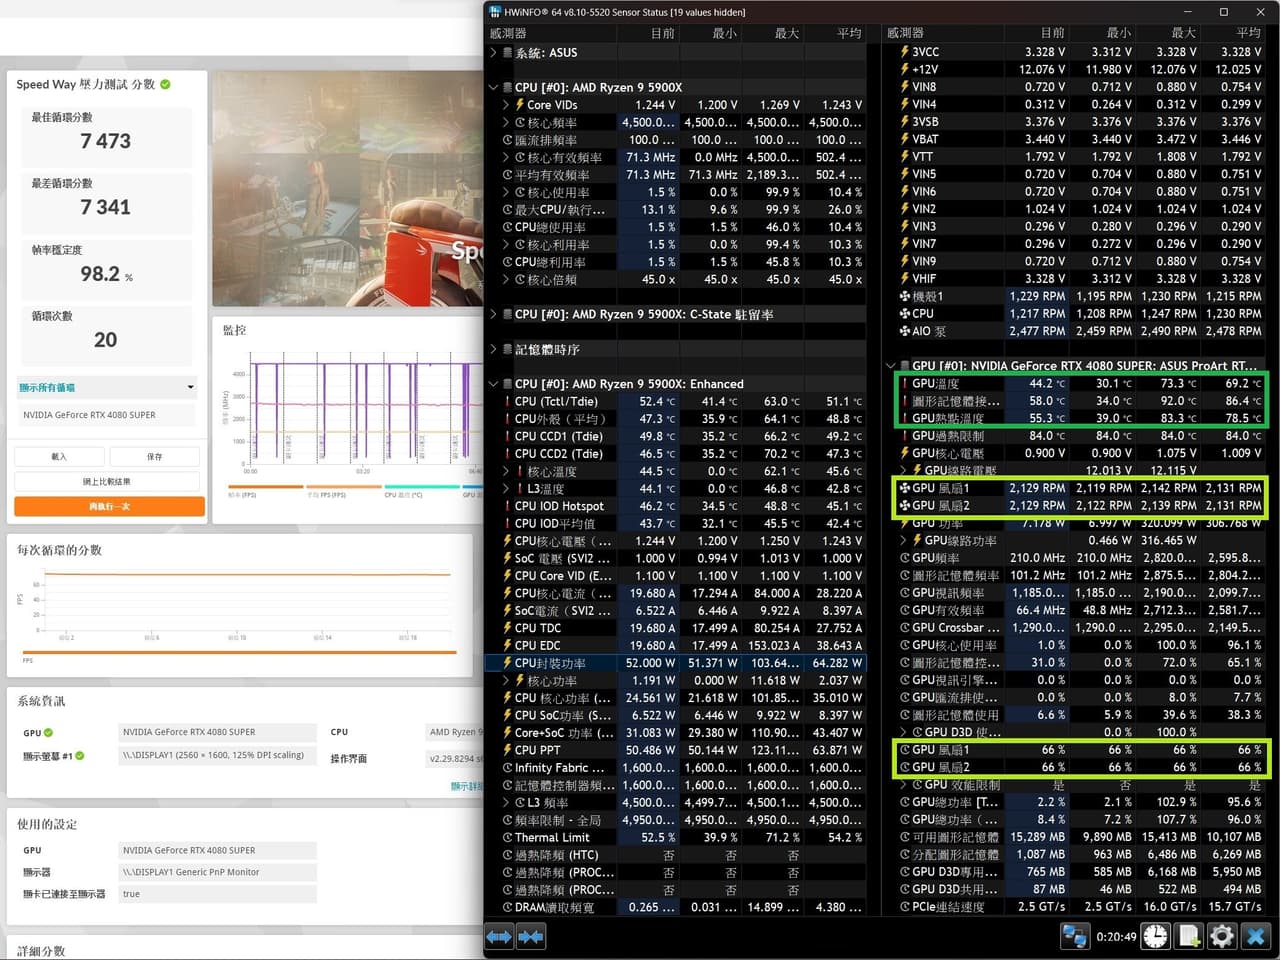The image size is (1280, 960).
Task: Click the 網上比較結果 button
Action: point(107,482)
